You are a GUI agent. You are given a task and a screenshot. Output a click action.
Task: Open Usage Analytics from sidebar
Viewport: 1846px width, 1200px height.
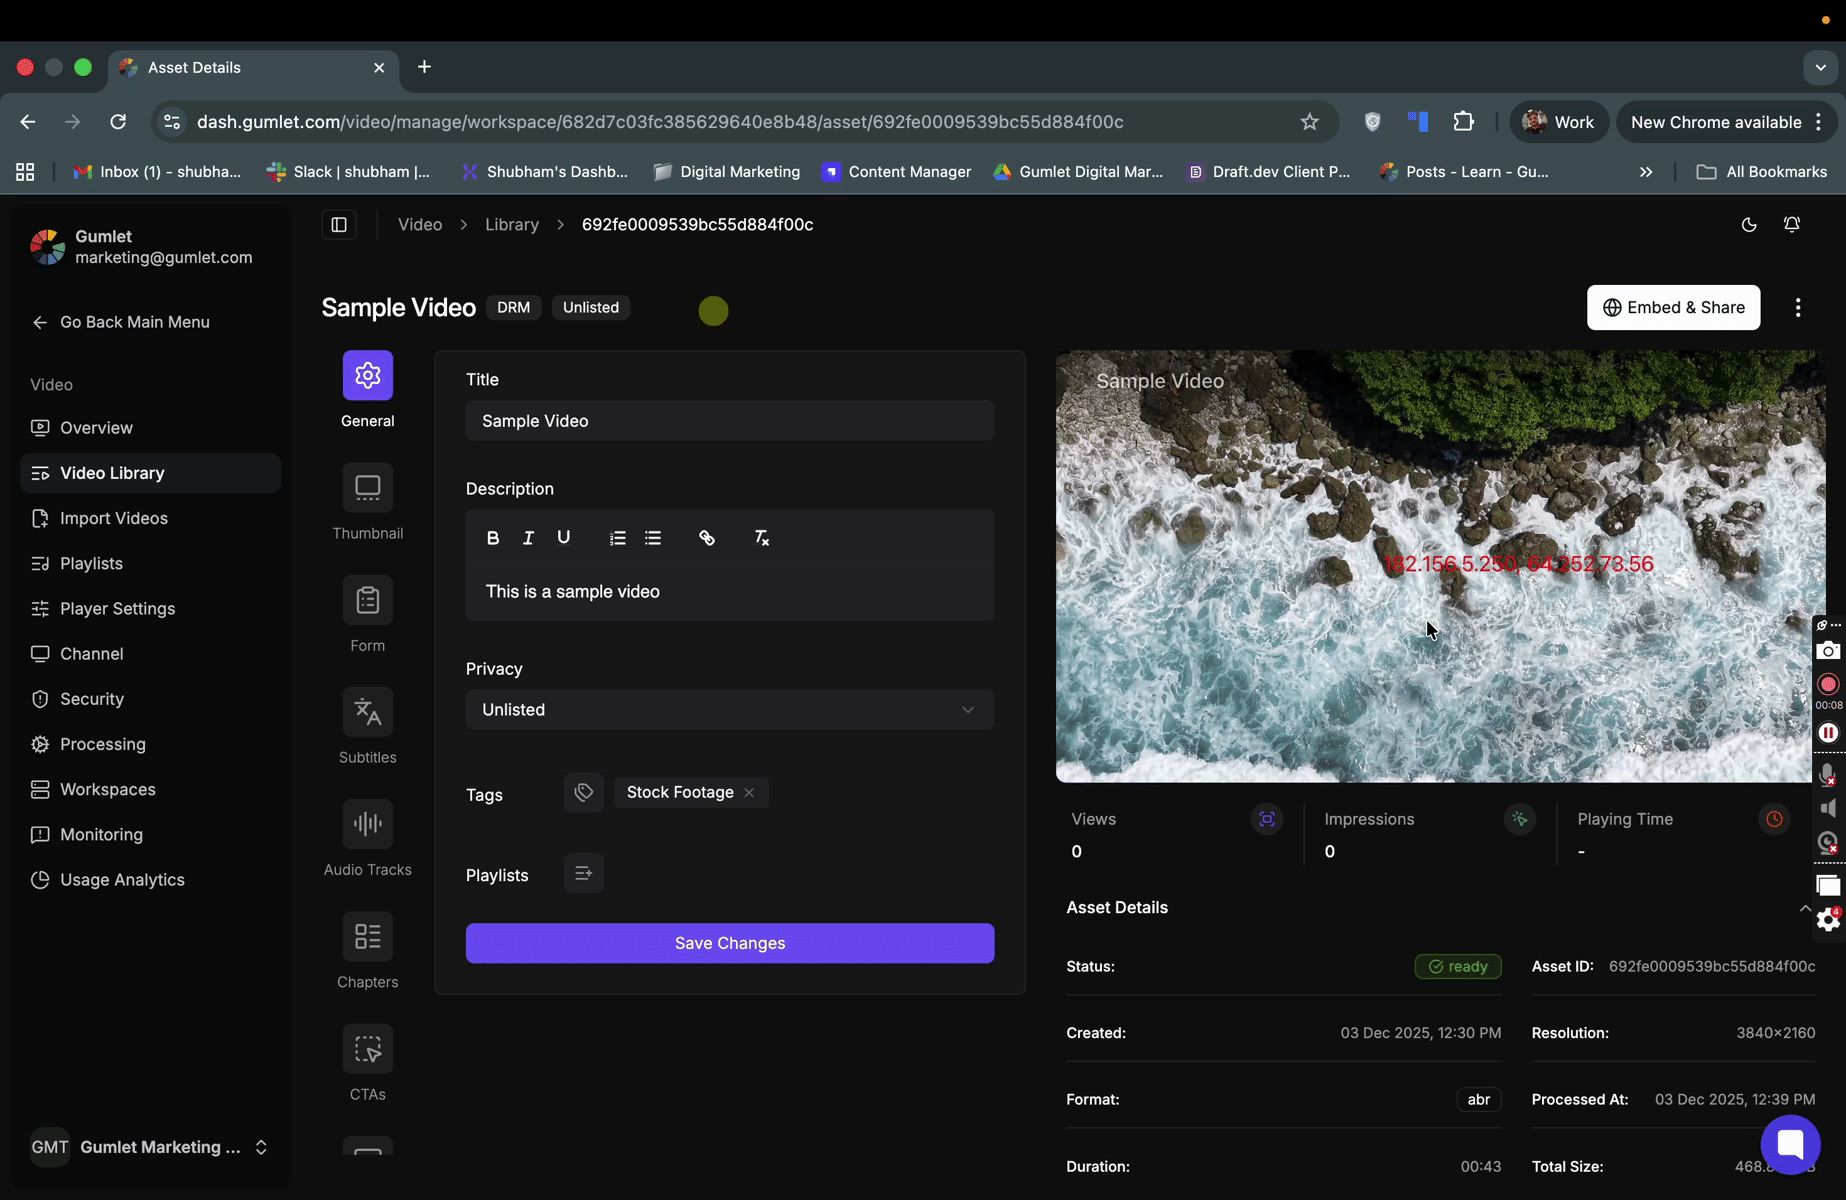[x=122, y=880]
